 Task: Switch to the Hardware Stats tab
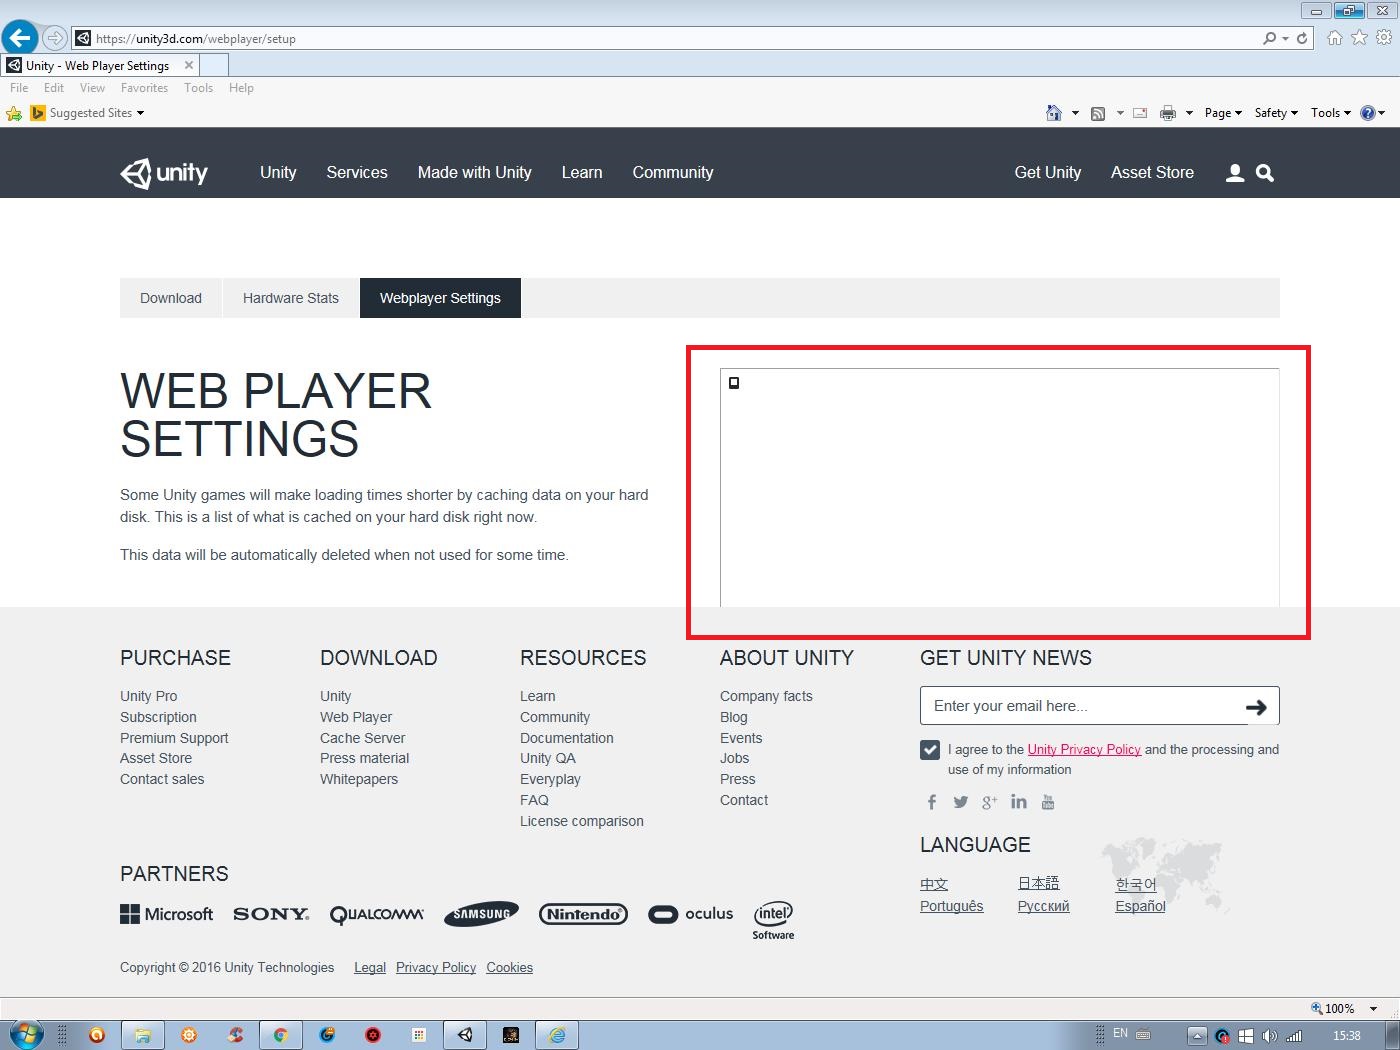(291, 298)
